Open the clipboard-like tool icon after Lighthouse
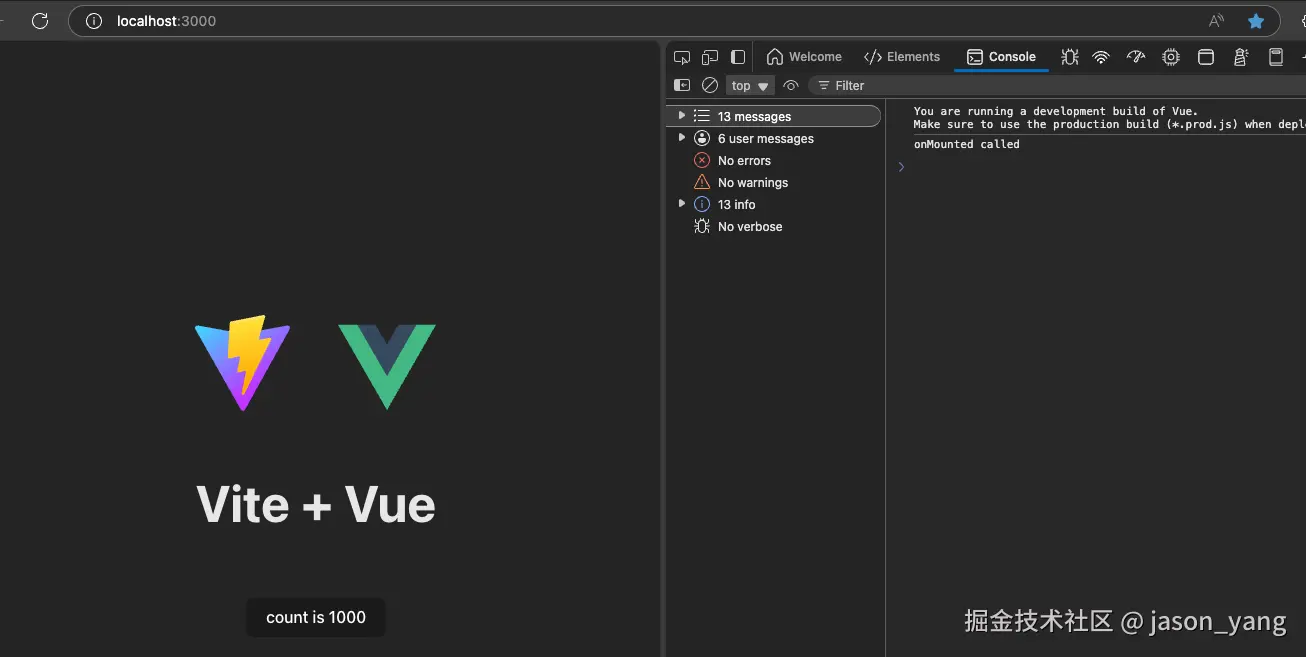Image resolution: width=1306 pixels, height=657 pixels. click(x=1276, y=57)
